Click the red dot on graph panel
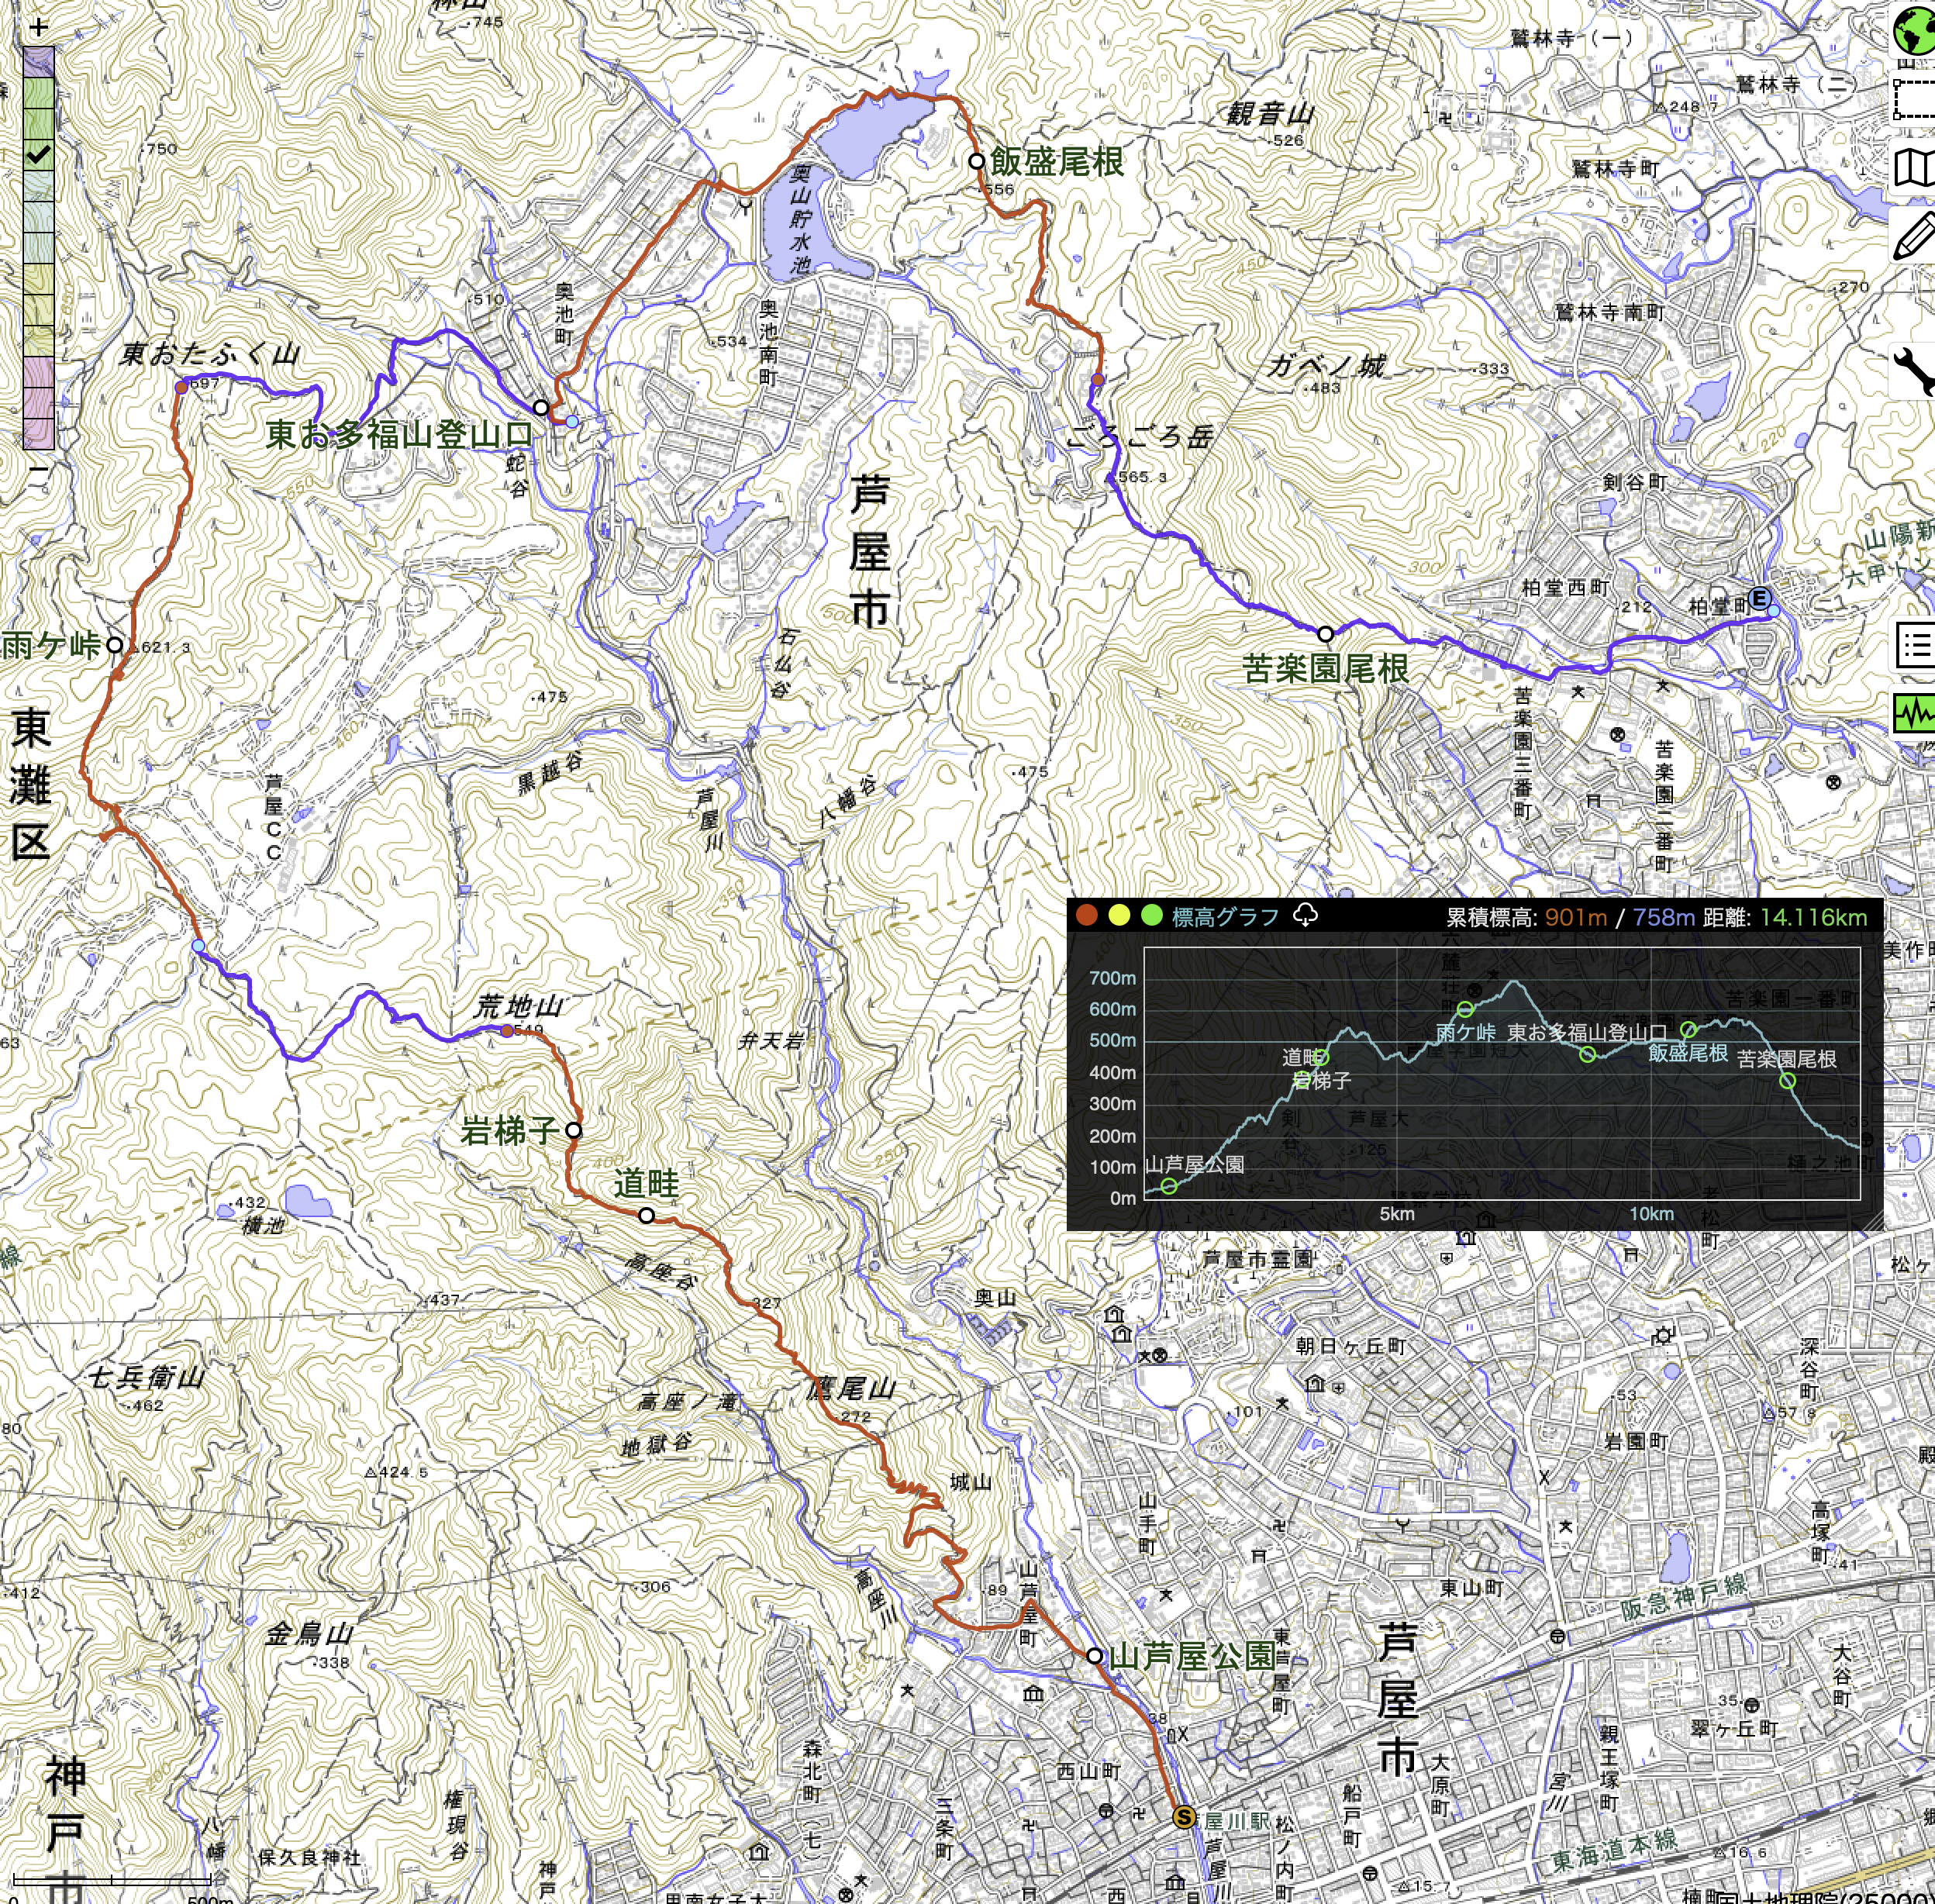Viewport: 1935px width, 1904px height. tap(1087, 915)
